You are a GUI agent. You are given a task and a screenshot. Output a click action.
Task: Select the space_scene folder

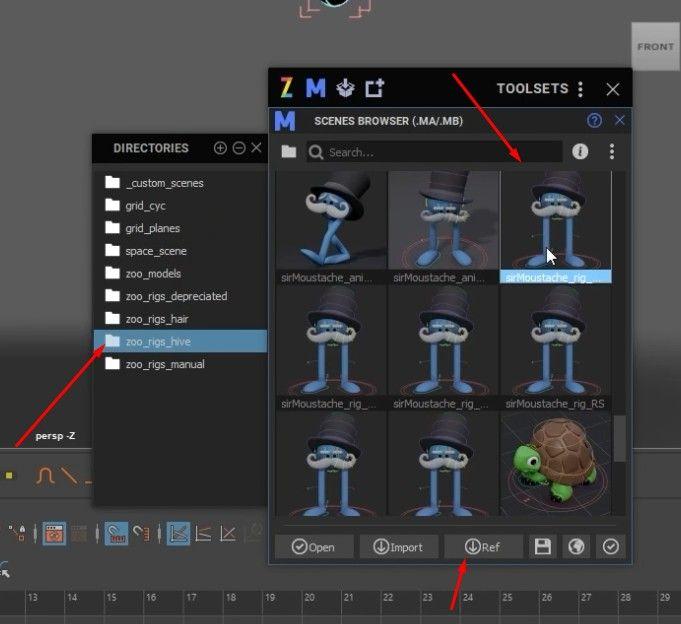[180, 251]
